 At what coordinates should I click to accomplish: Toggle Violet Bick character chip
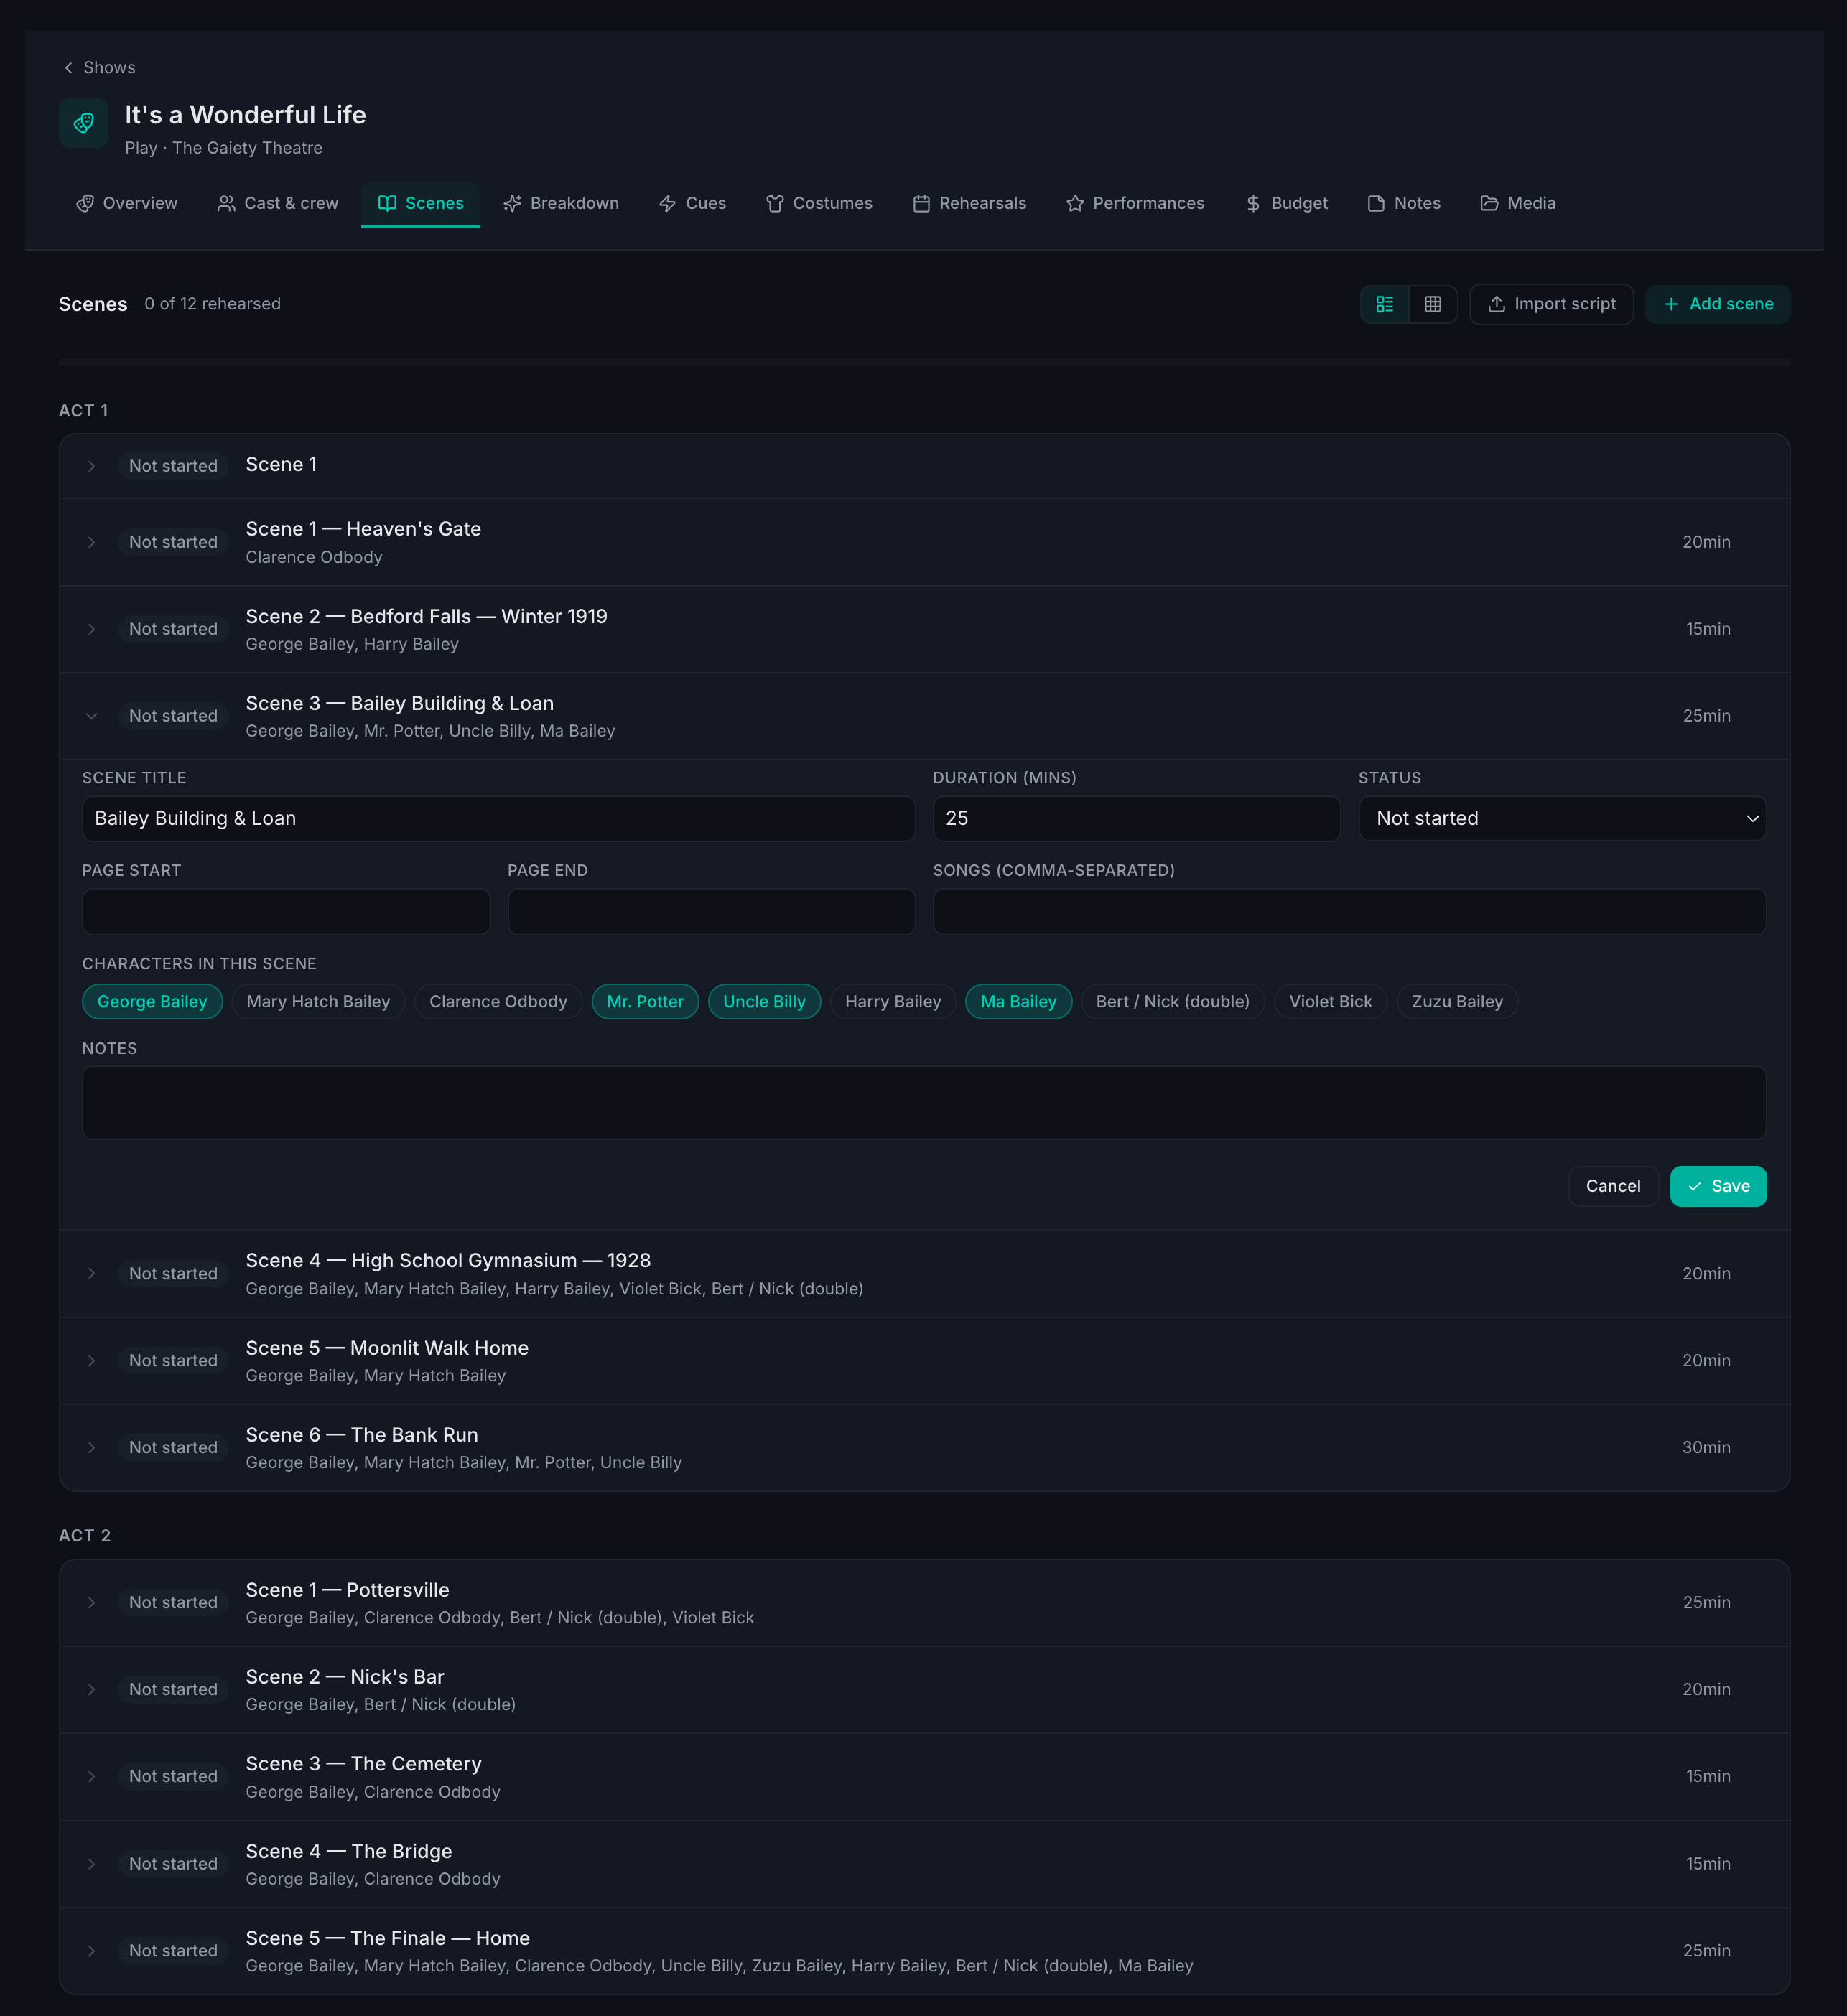[1330, 1001]
